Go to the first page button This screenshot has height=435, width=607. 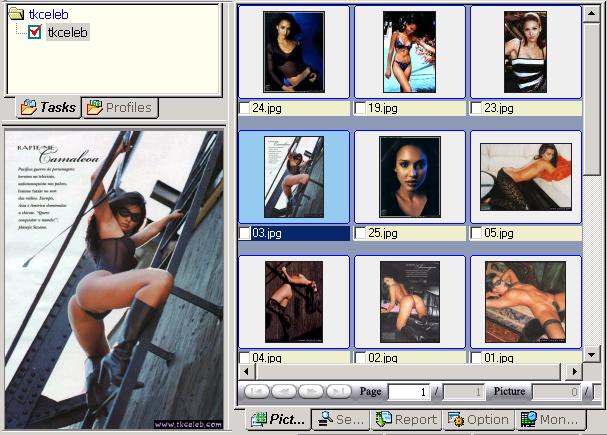click(x=256, y=391)
